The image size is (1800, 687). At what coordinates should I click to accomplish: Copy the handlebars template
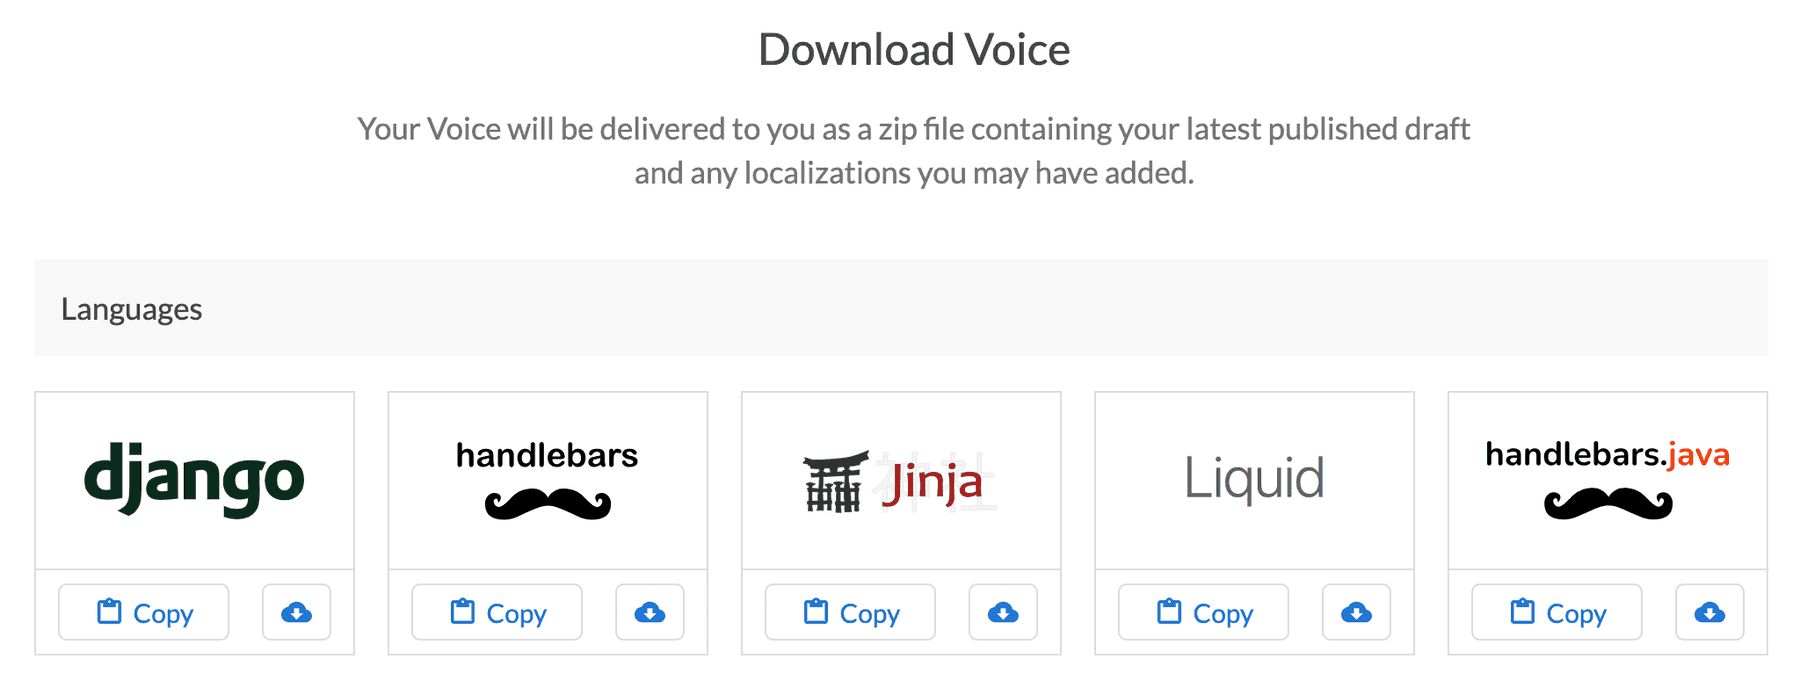pyautogui.click(x=496, y=612)
